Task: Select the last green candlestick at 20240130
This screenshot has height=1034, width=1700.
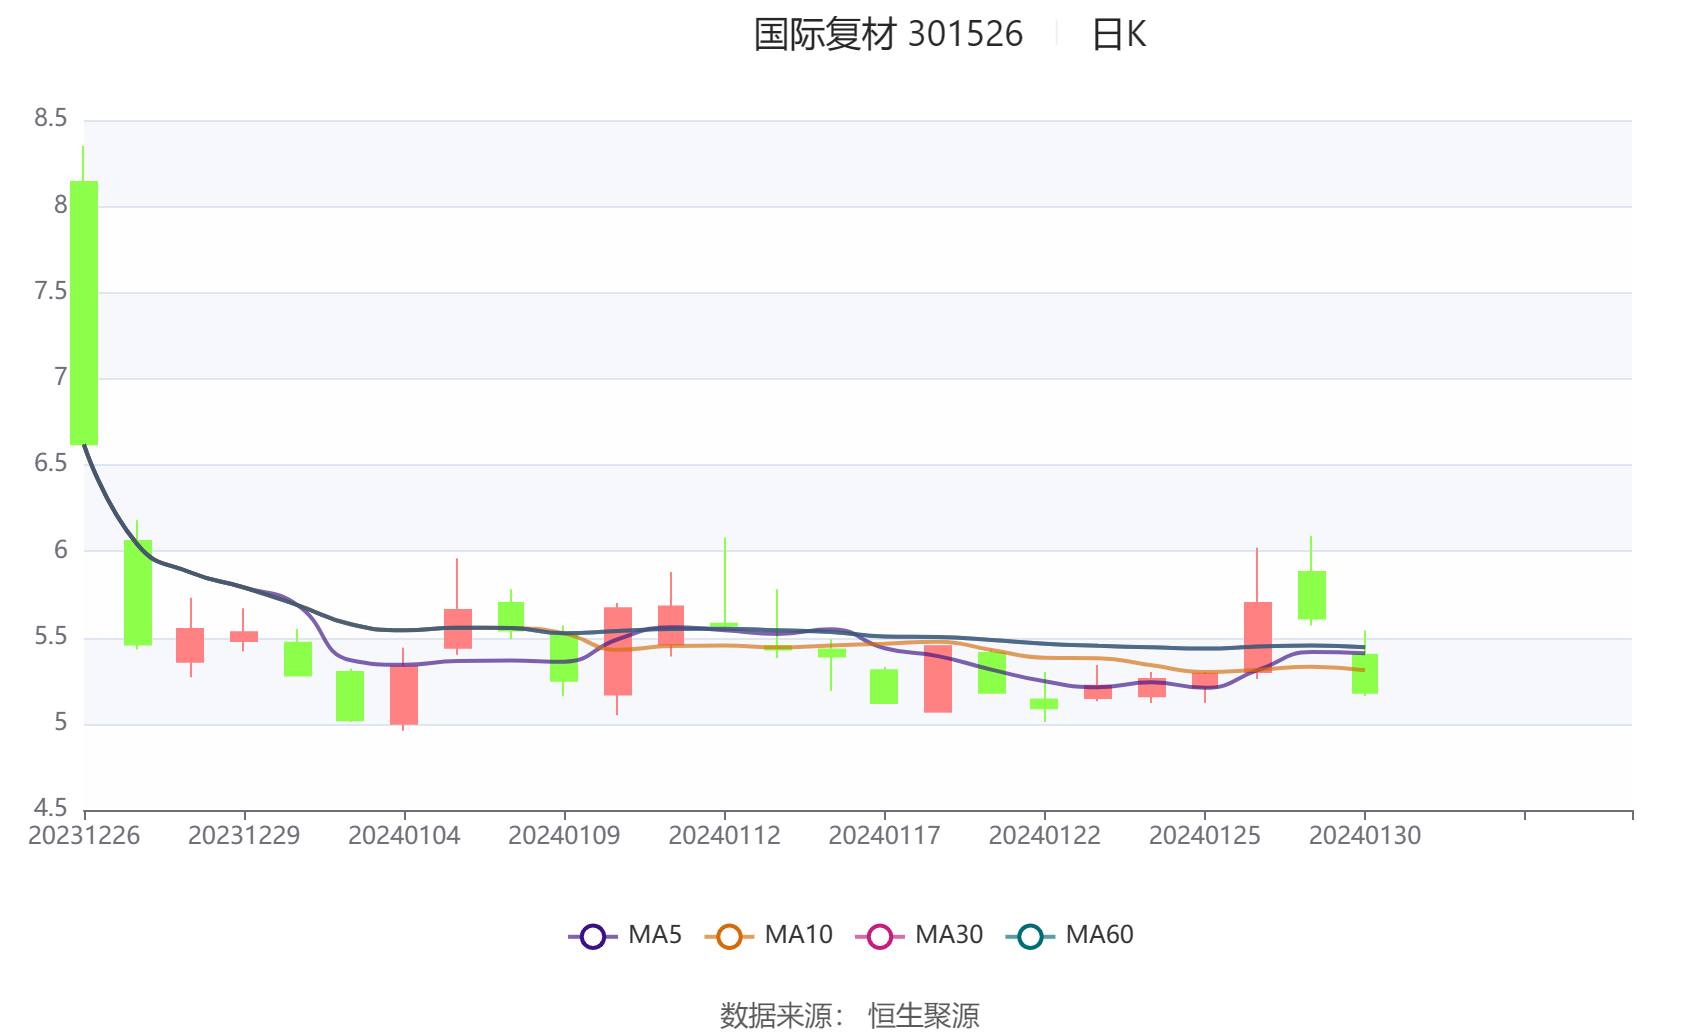Action: [x=1364, y=674]
